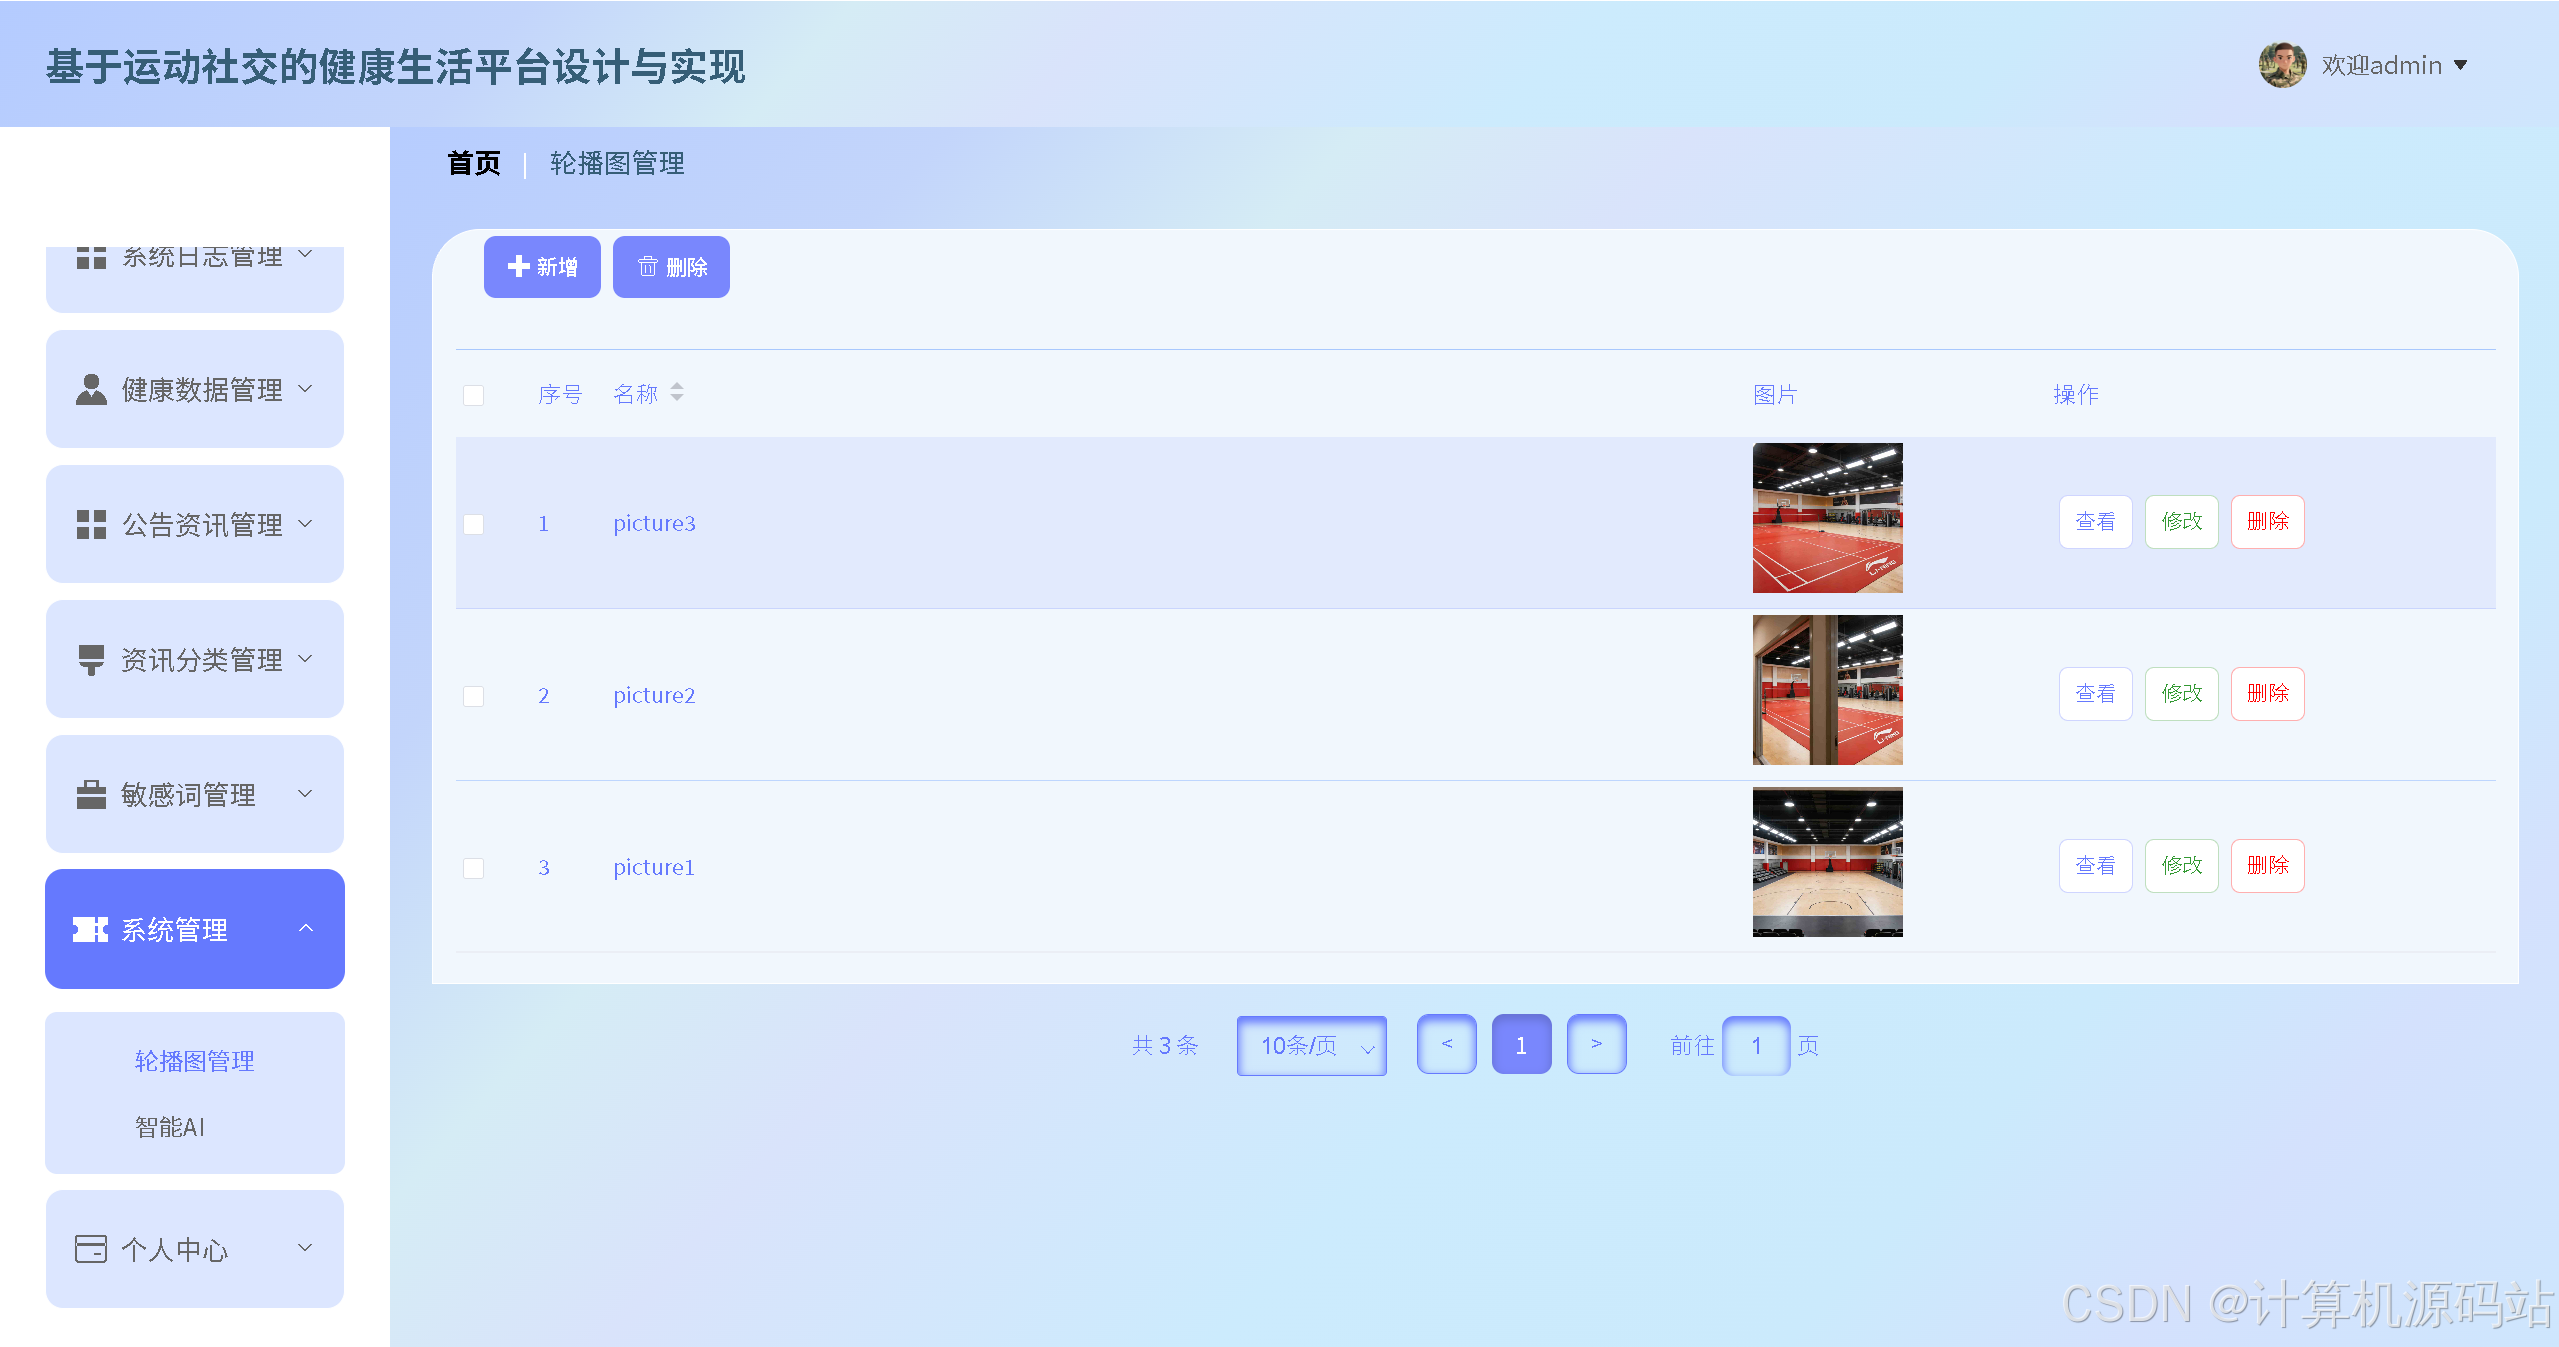This screenshot has height=1347, width=2559.
Task: Check the box for picture3 row
Action: click(474, 524)
